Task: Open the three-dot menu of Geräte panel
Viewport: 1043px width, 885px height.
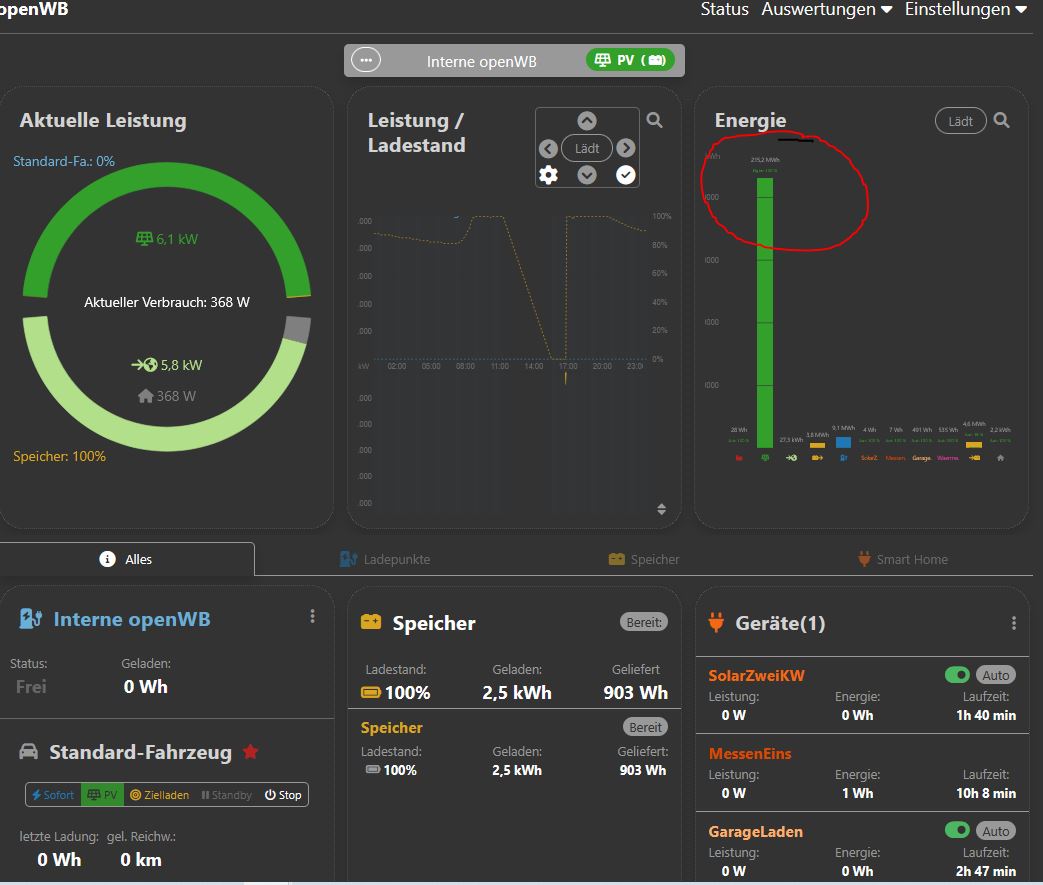Action: click(1014, 623)
